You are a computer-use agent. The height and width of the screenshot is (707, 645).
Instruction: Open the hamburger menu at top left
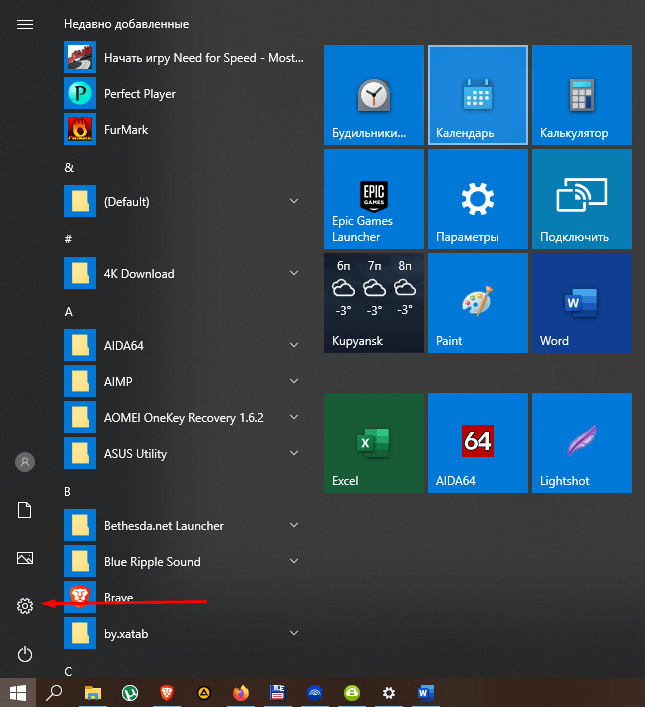25,24
